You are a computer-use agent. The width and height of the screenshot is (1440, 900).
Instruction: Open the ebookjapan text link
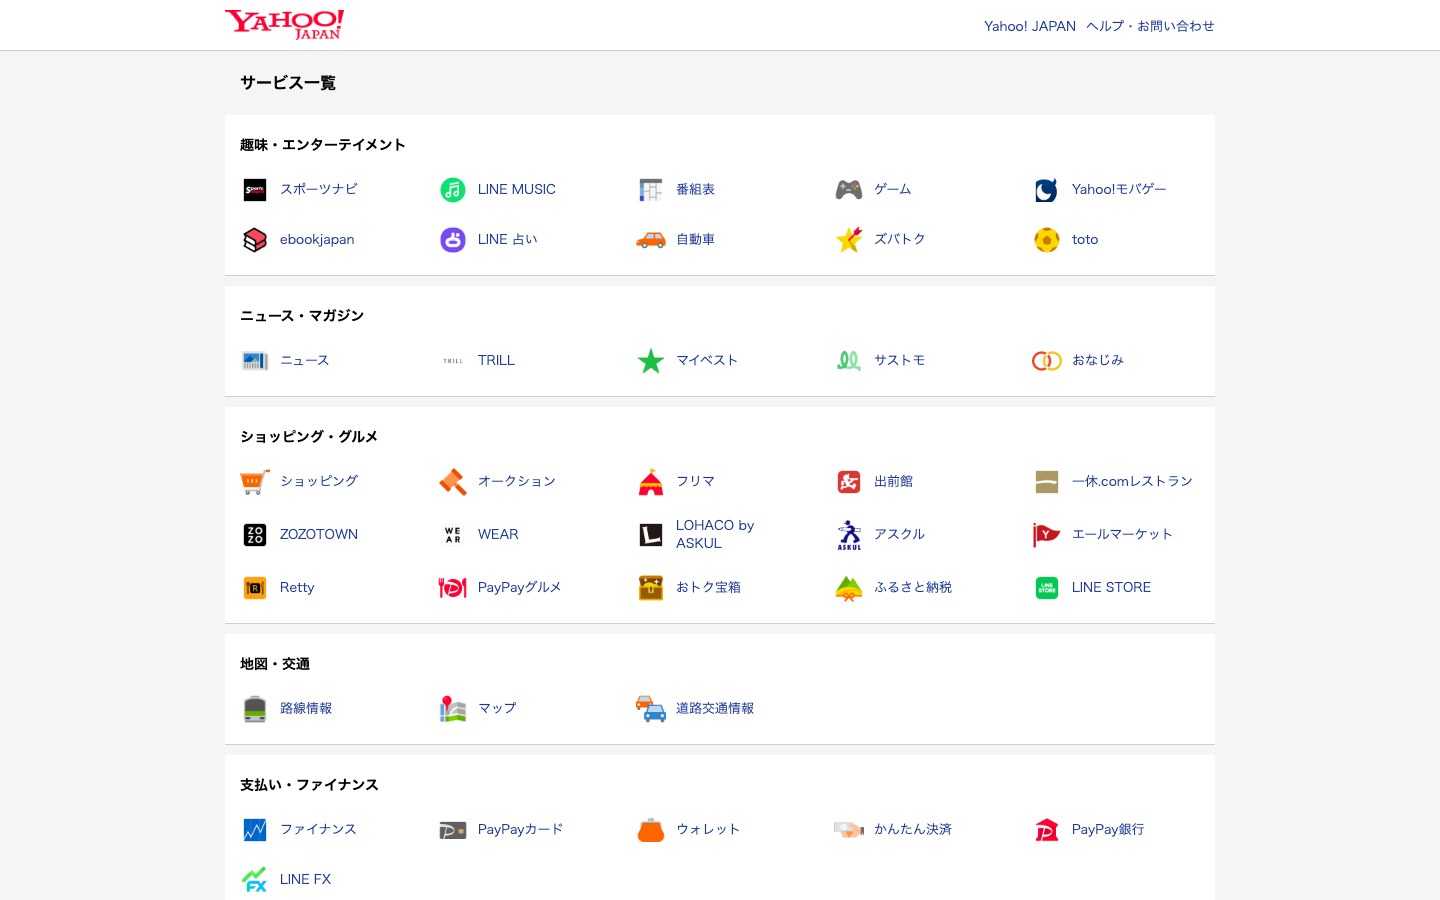(317, 239)
